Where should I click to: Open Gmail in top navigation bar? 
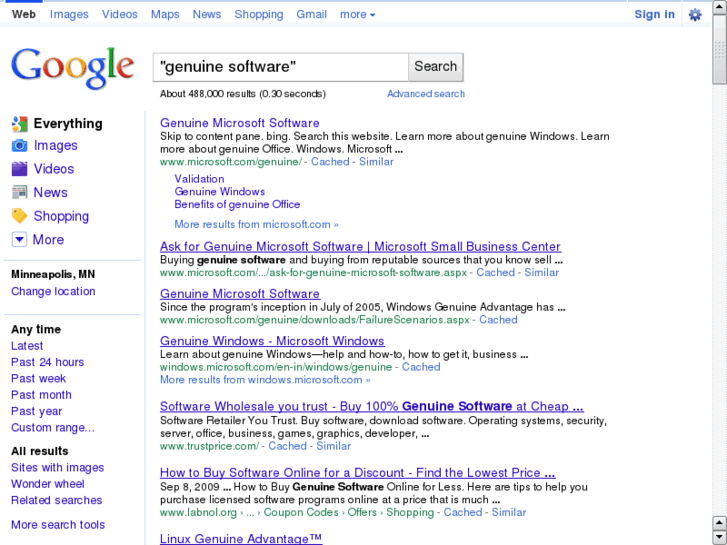[312, 15]
